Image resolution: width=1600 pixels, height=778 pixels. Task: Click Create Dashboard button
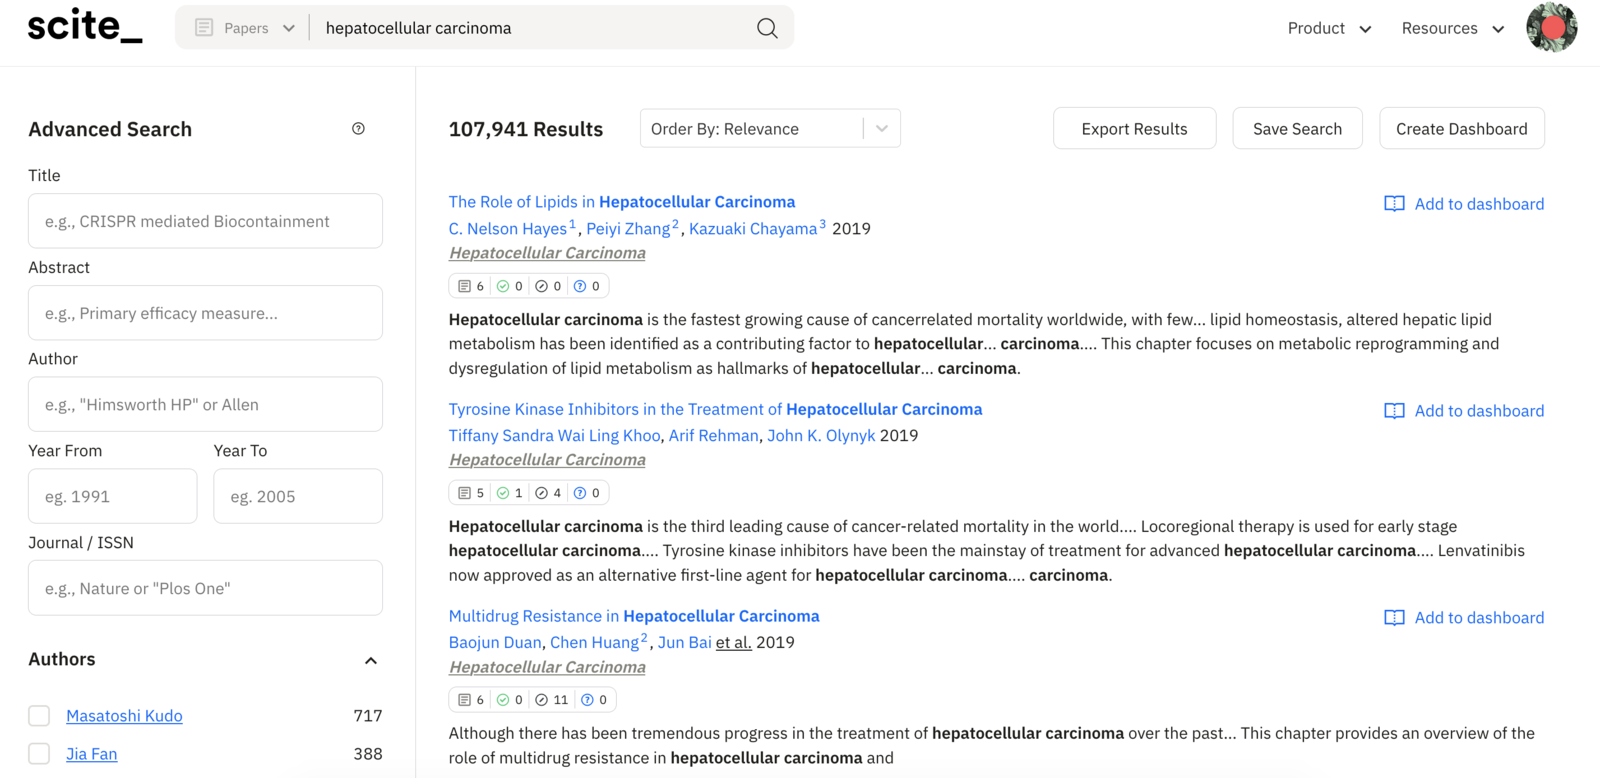[1461, 129]
